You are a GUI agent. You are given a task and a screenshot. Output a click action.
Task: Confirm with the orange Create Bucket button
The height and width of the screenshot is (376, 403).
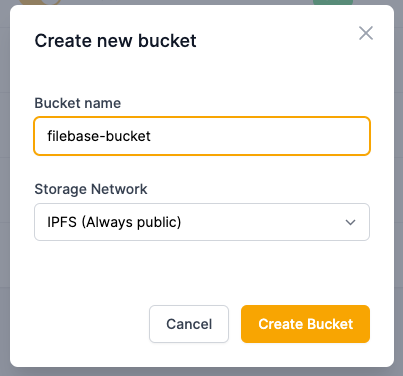point(305,324)
